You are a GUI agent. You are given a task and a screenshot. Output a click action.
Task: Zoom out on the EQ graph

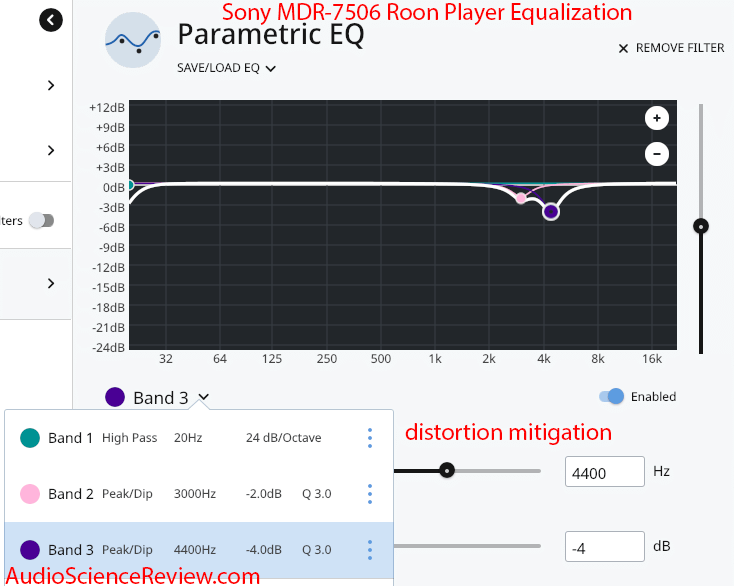tap(656, 154)
